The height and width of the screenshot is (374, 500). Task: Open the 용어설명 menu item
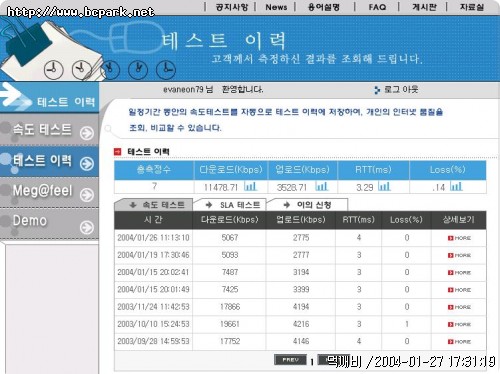[x=324, y=7]
